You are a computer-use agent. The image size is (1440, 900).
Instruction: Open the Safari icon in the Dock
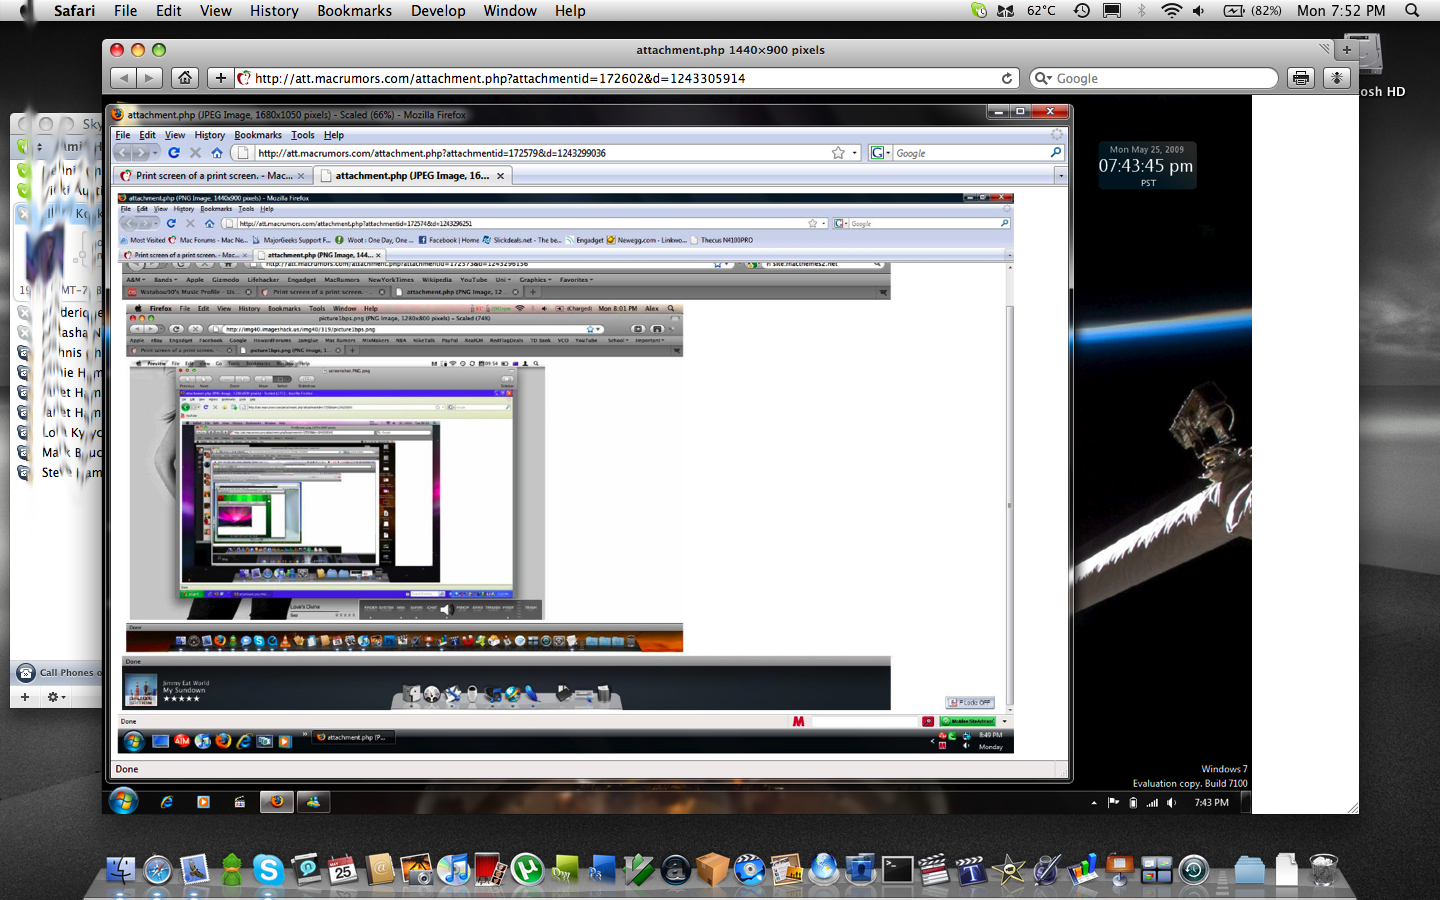pos(158,869)
